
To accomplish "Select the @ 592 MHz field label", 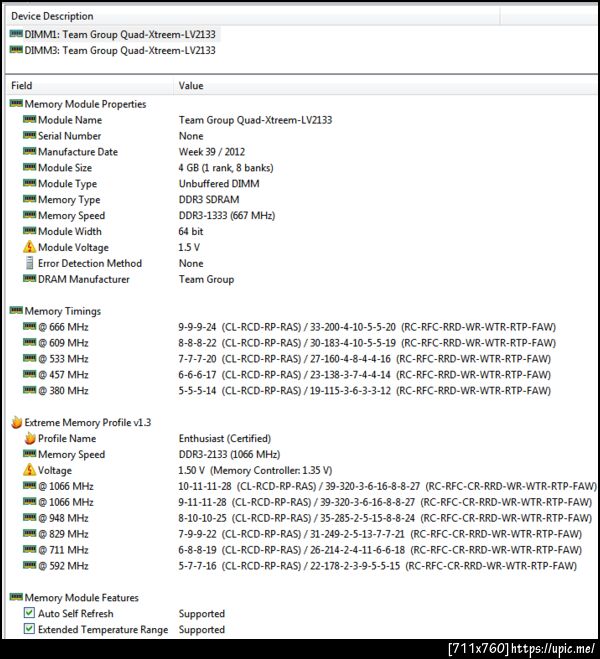I will 63,566.
